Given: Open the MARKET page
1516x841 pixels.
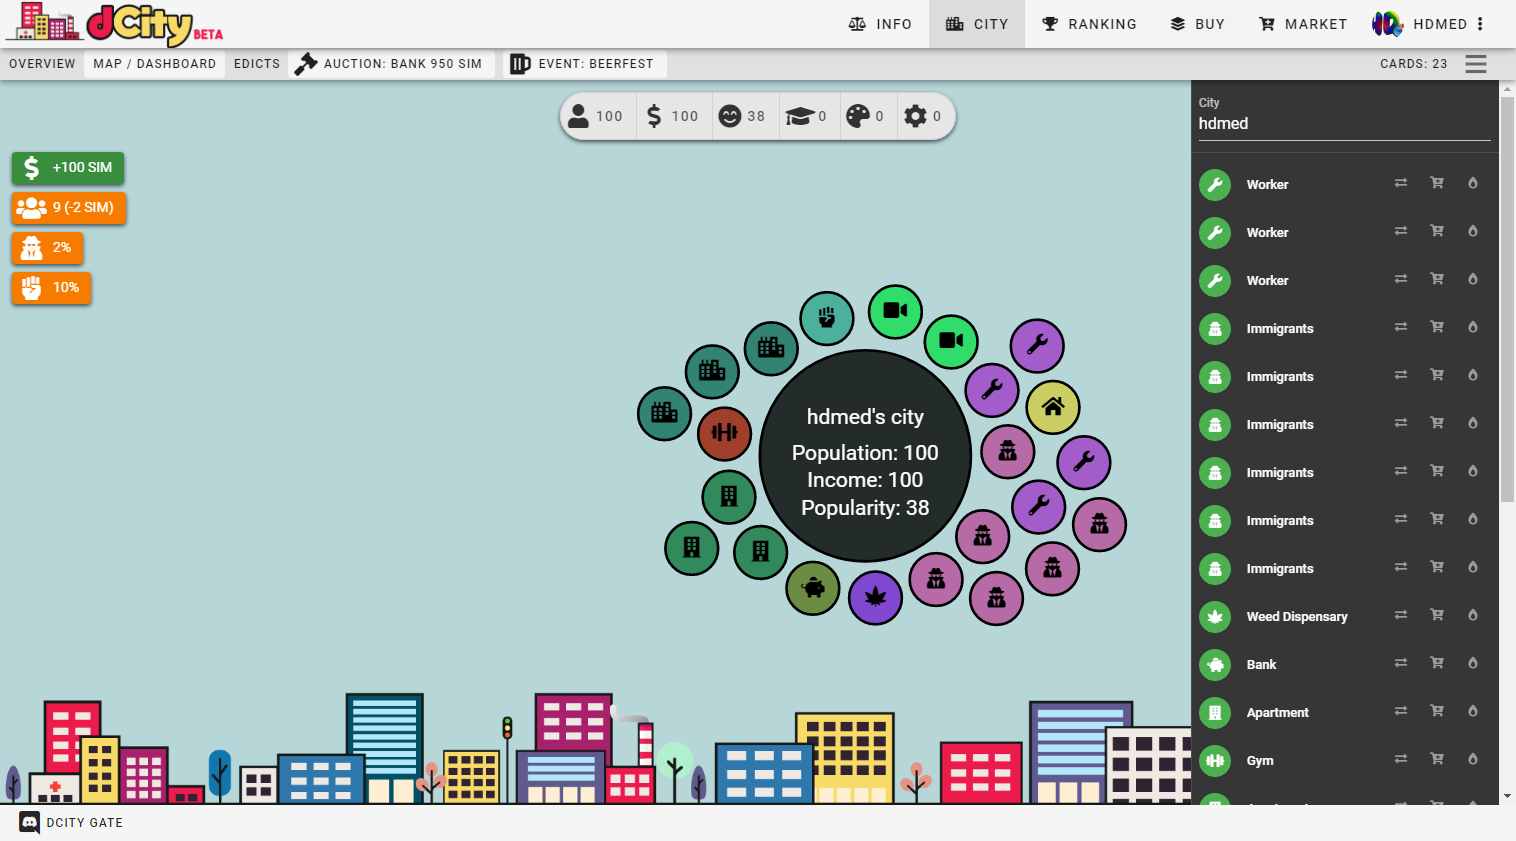Looking at the screenshot, I should (1302, 24).
